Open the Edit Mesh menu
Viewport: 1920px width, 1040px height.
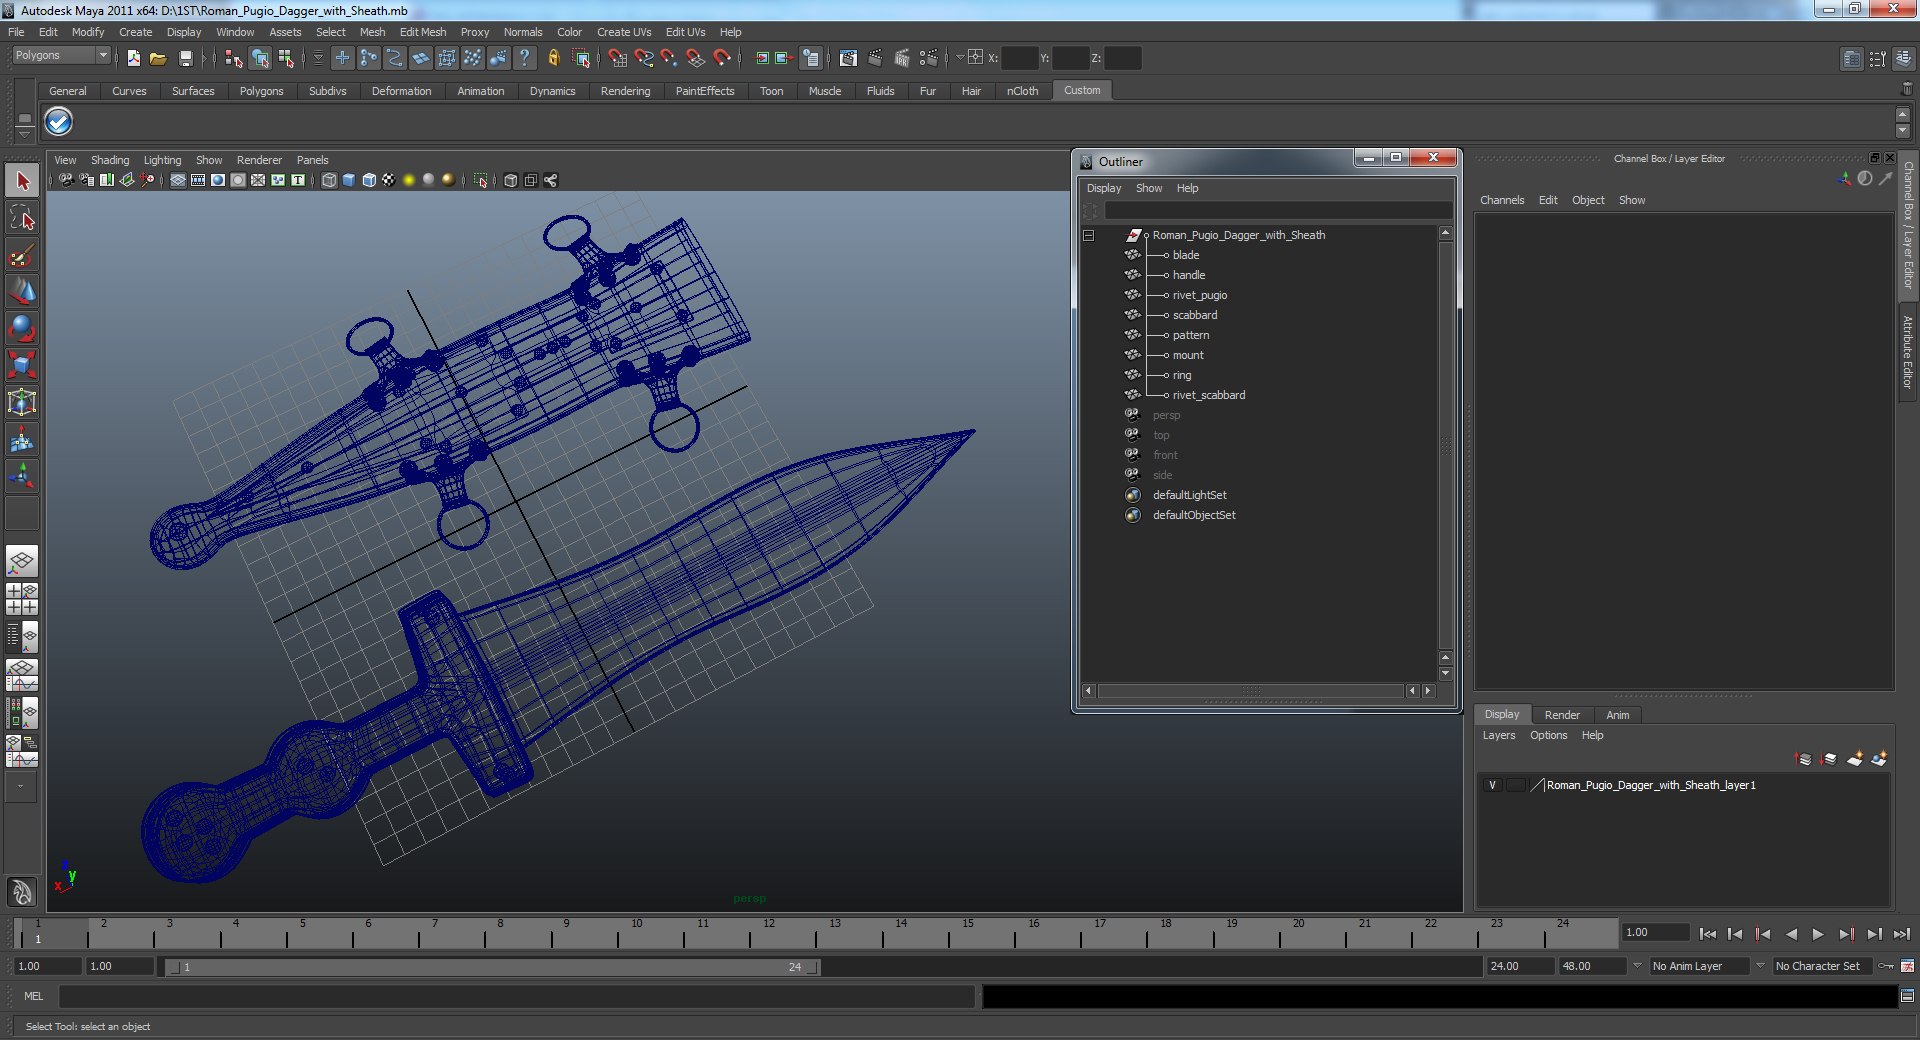[x=422, y=32]
